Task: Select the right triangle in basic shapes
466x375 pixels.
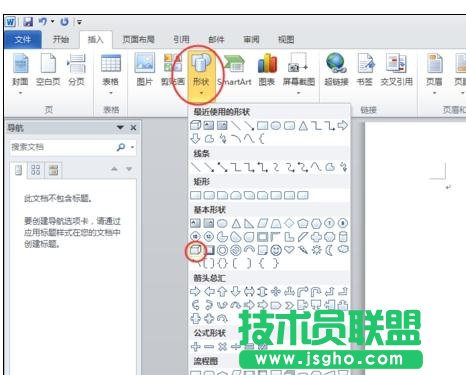Action: click(x=249, y=223)
